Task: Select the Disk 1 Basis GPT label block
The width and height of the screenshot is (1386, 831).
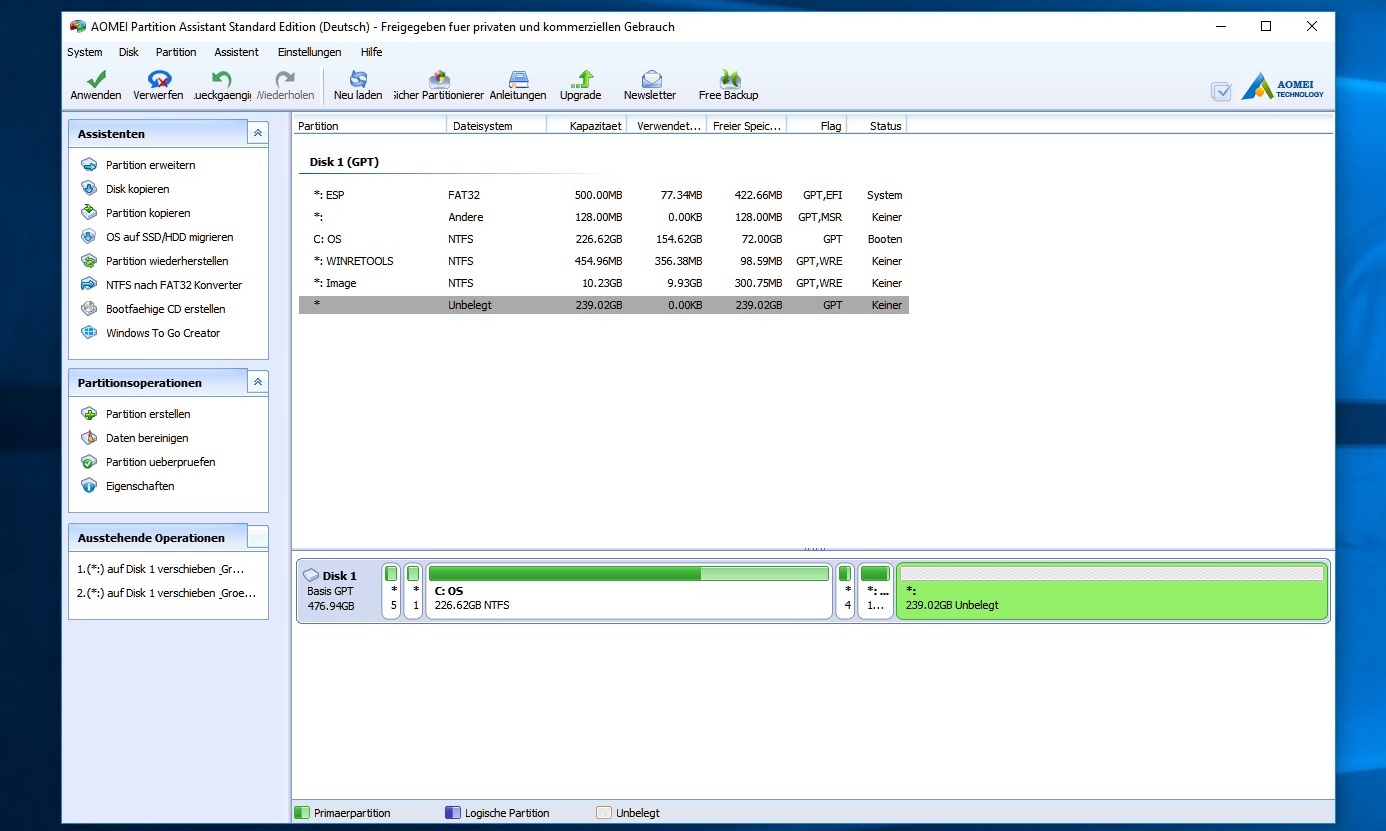Action: coord(339,591)
